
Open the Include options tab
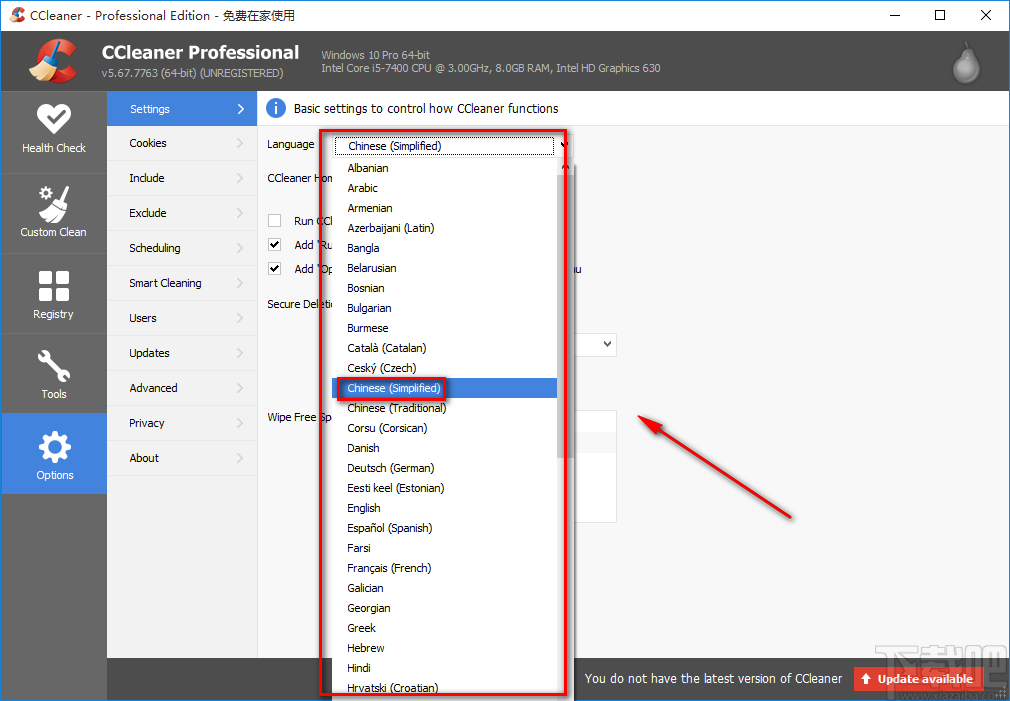182,178
